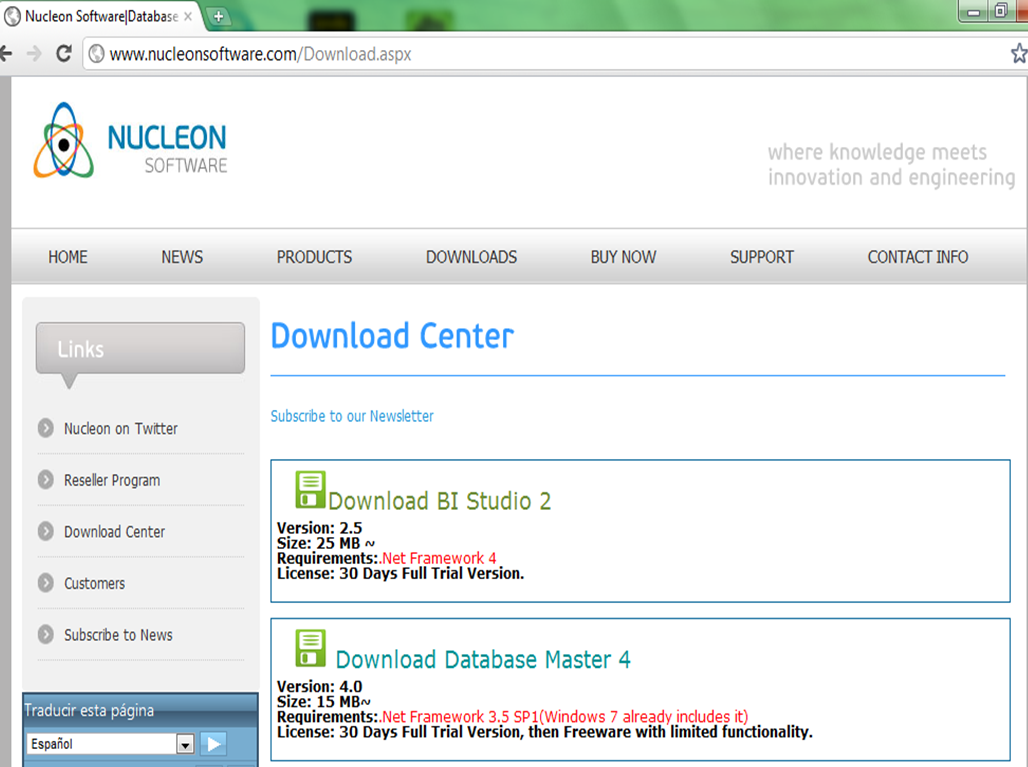Go to DOWNLOADS in the navigation bar

[x=471, y=257]
